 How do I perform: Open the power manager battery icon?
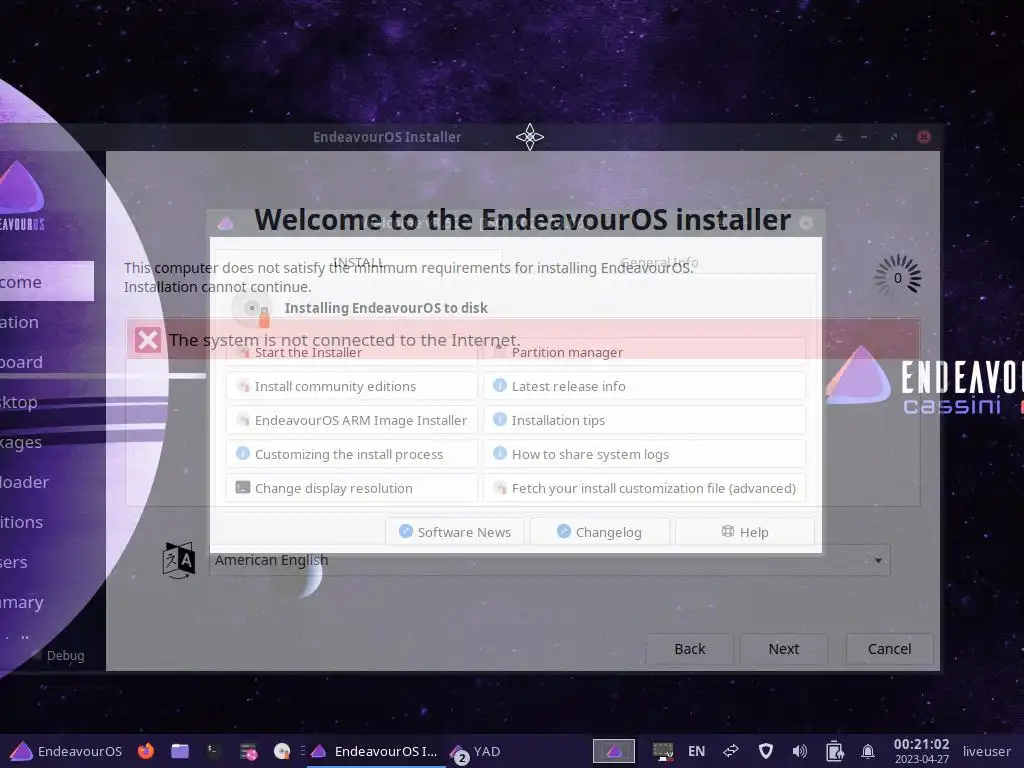(x=834, y=751)
